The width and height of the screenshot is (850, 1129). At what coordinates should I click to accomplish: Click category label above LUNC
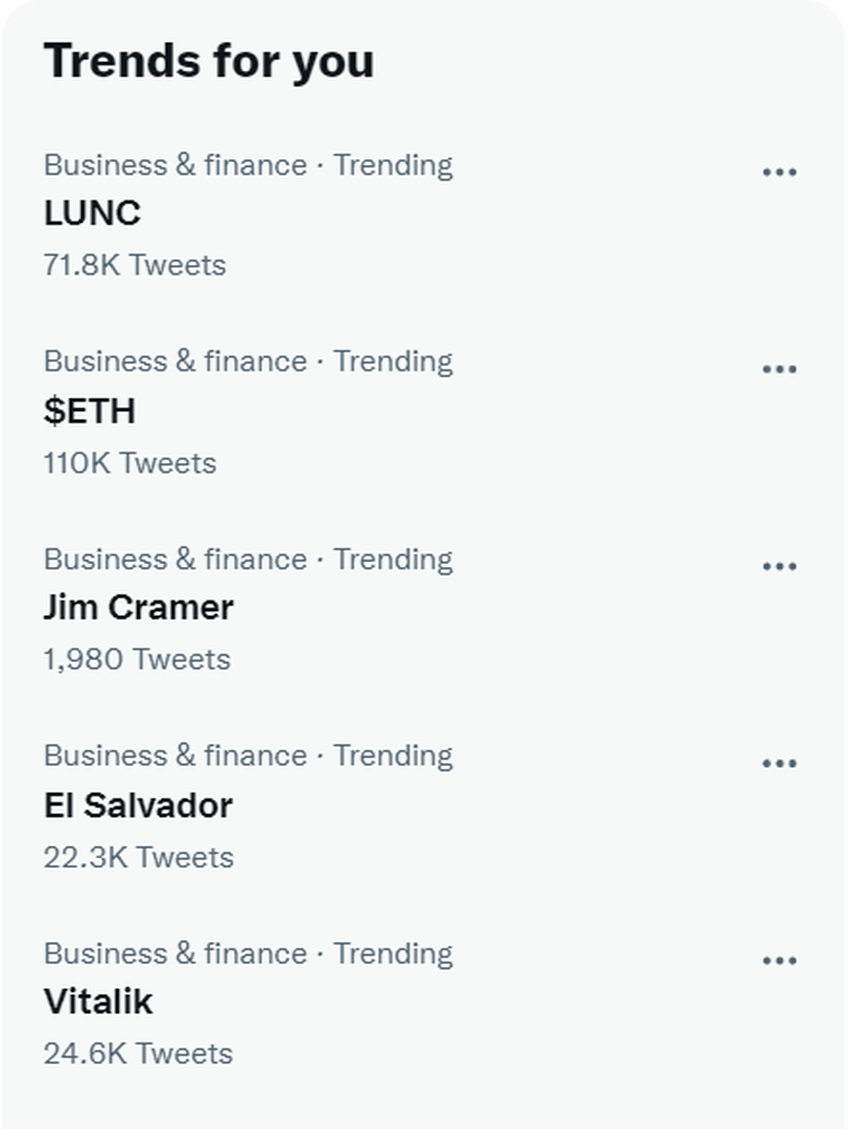[247, 164]
